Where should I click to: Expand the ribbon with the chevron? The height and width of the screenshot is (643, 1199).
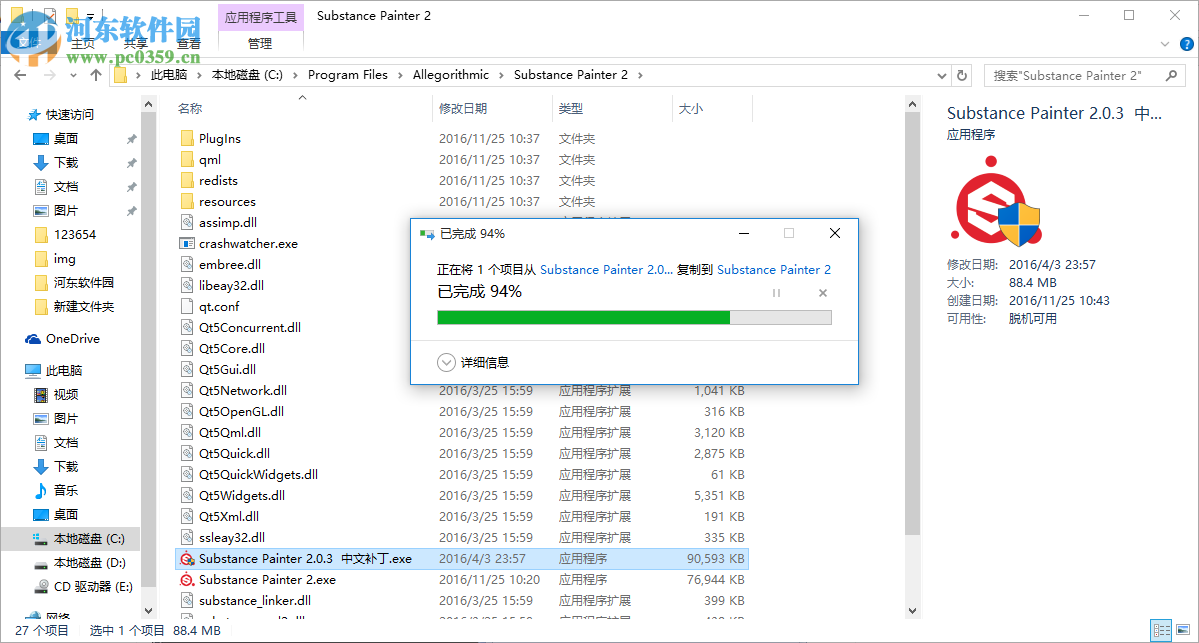(x=1165, y=44)
